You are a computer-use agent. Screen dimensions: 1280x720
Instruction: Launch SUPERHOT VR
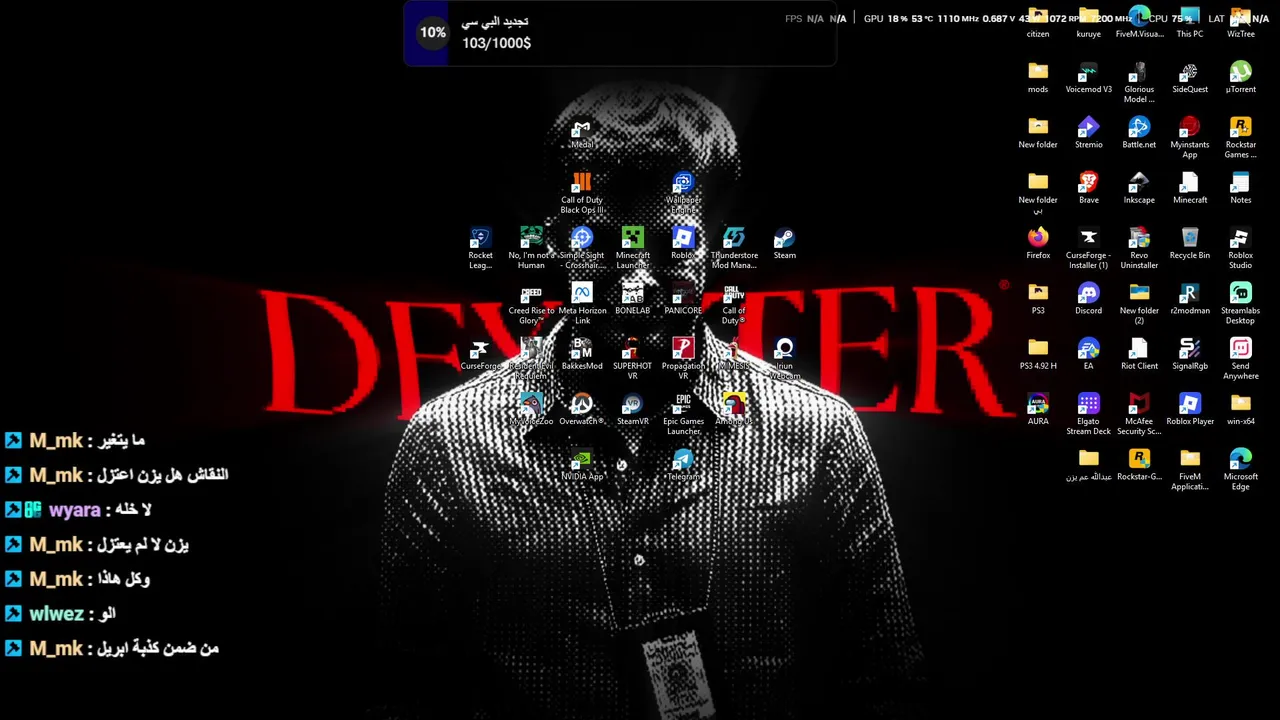pos(632,359)
